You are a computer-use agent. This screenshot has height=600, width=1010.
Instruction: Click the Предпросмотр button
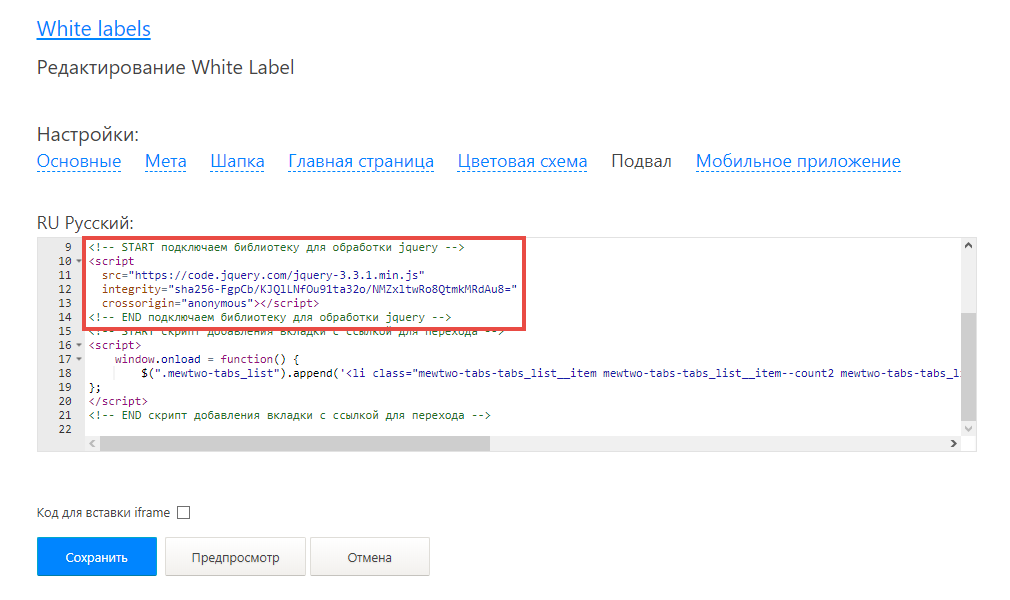235,556
